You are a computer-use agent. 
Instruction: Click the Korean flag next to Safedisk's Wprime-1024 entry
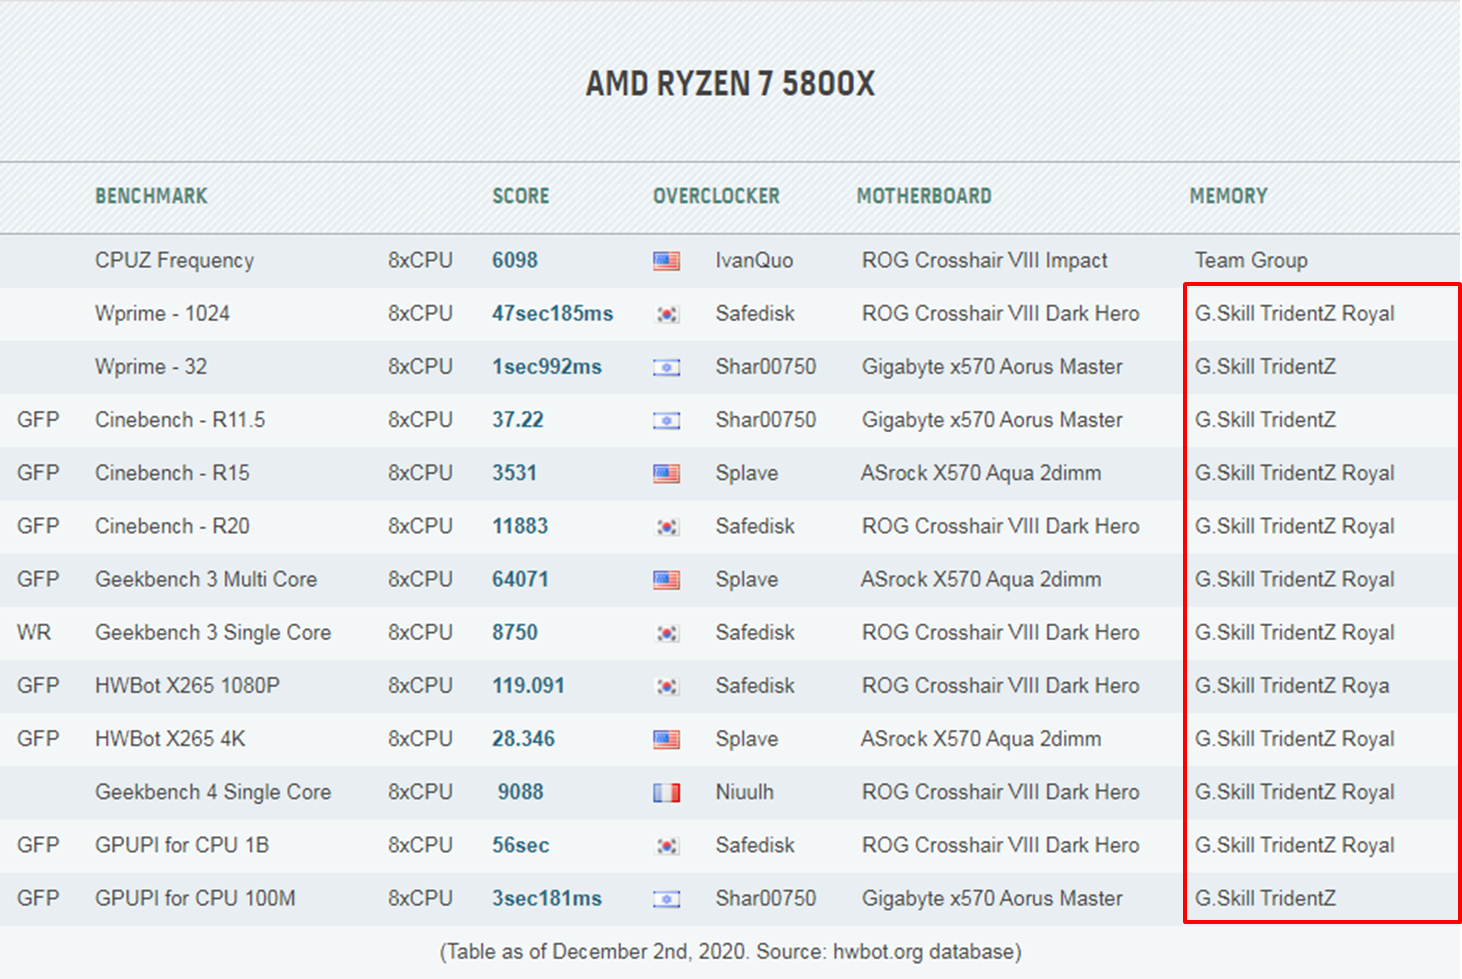(666, 313)
